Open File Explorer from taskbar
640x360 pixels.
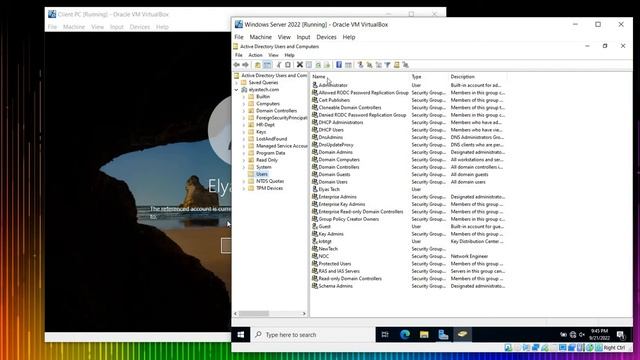point(424,335)
